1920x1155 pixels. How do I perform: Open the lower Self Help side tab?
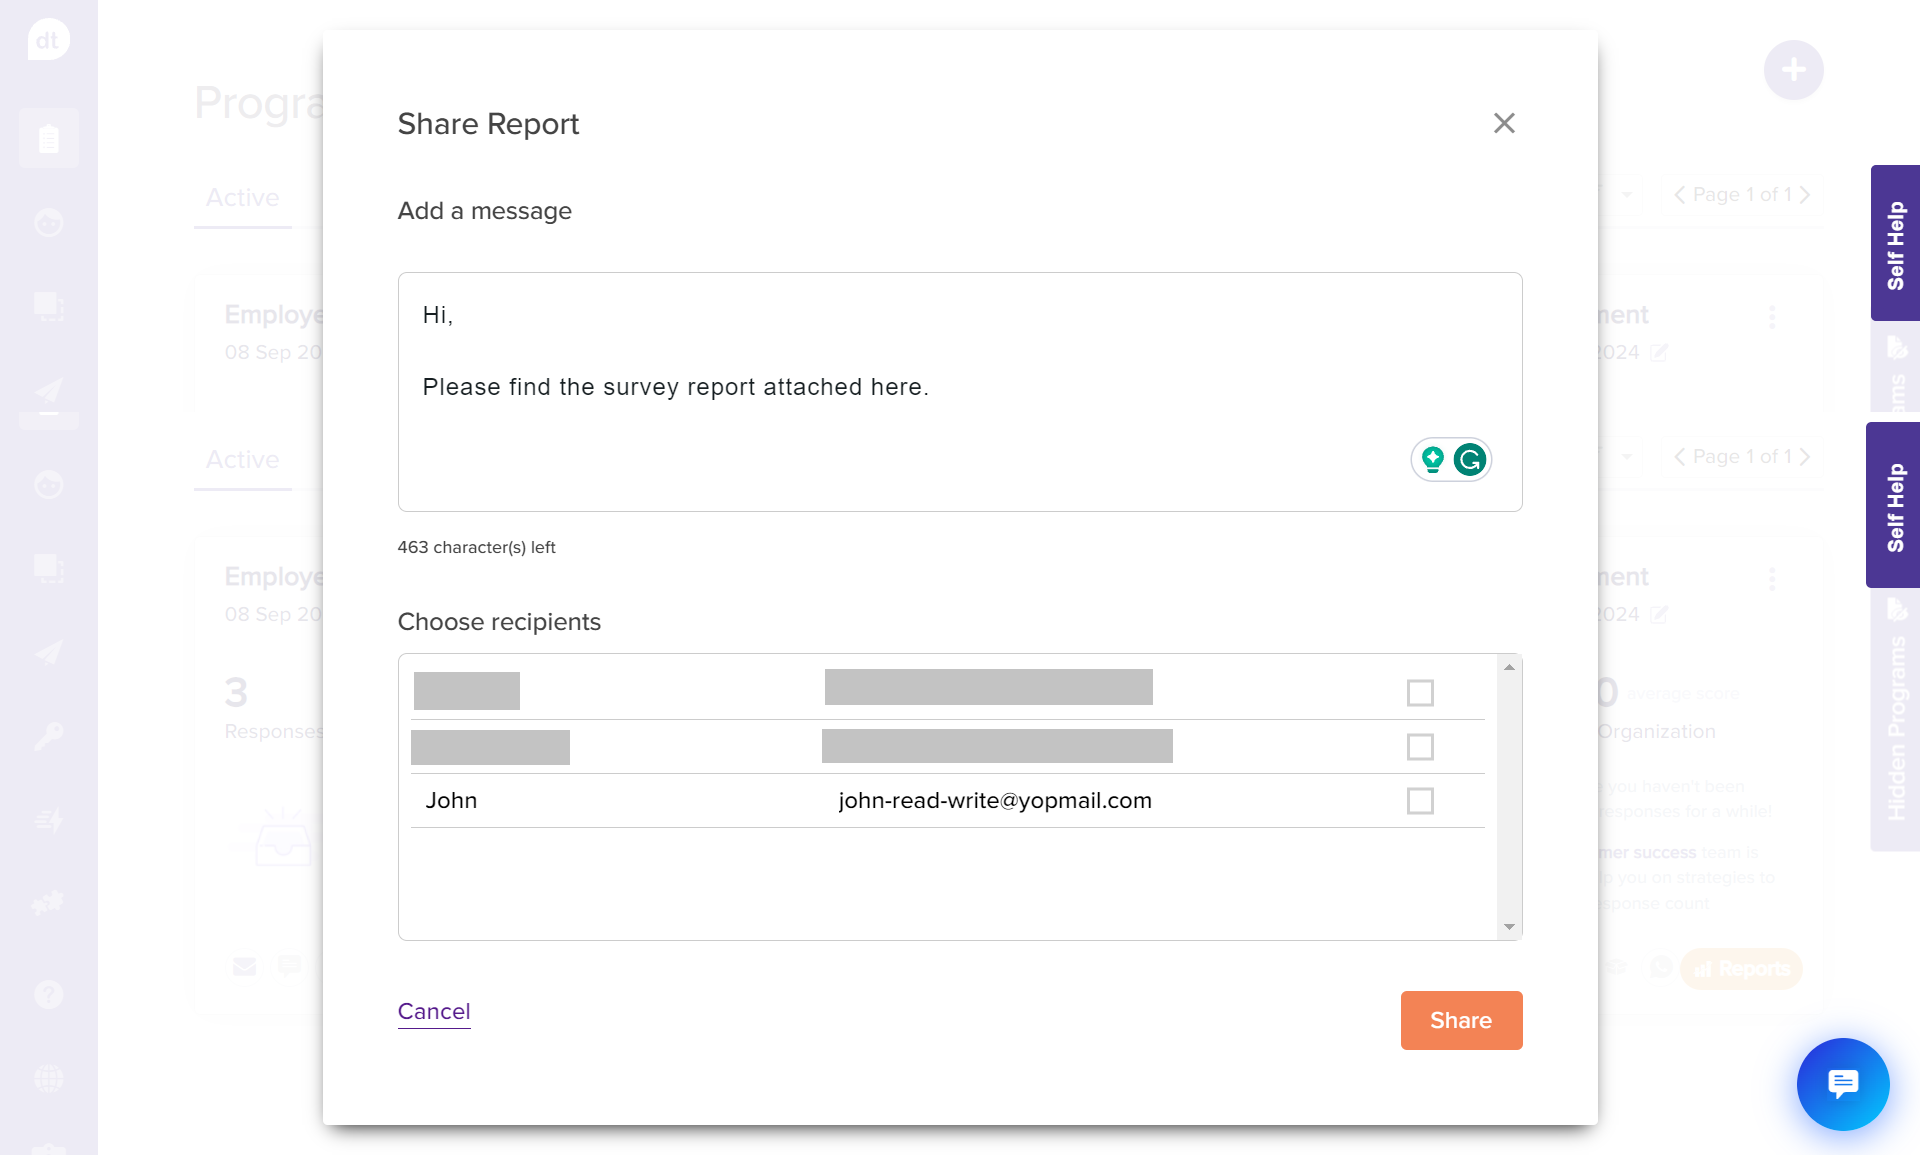coord(1895,505)
